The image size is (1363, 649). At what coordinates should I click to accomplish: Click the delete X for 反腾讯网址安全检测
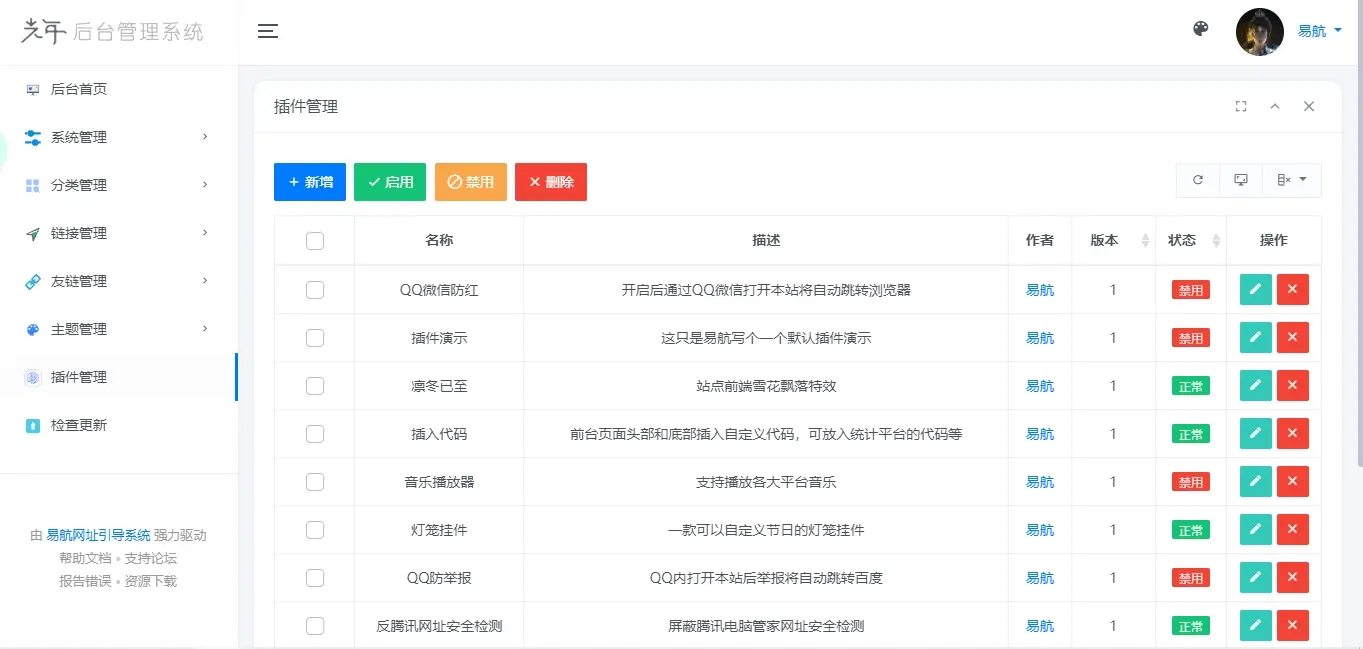coord(1292,625)
